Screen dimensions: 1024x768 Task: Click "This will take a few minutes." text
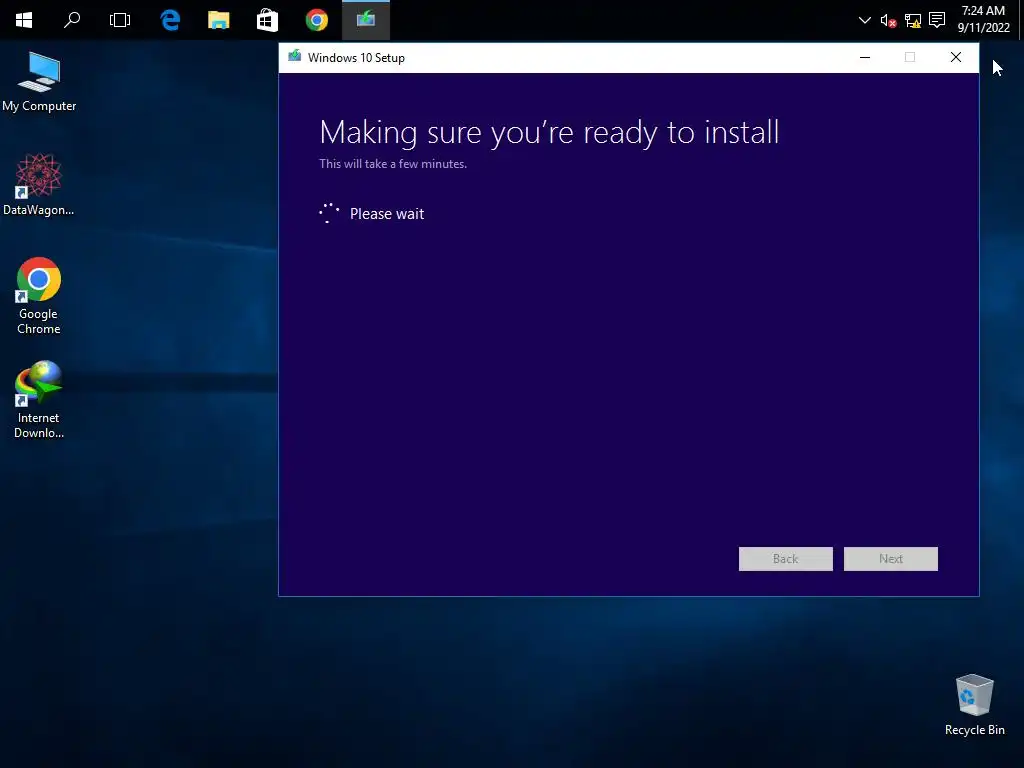click(x=393, y=164)
